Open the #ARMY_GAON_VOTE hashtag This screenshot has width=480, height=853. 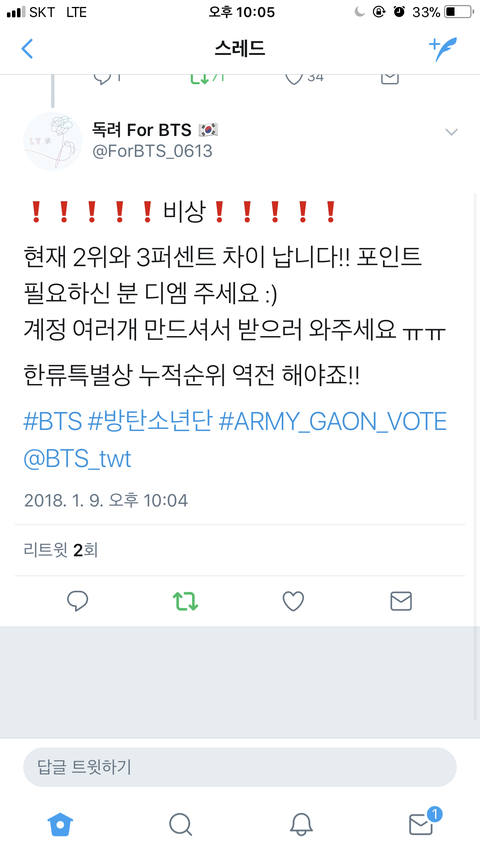[333, 423]
